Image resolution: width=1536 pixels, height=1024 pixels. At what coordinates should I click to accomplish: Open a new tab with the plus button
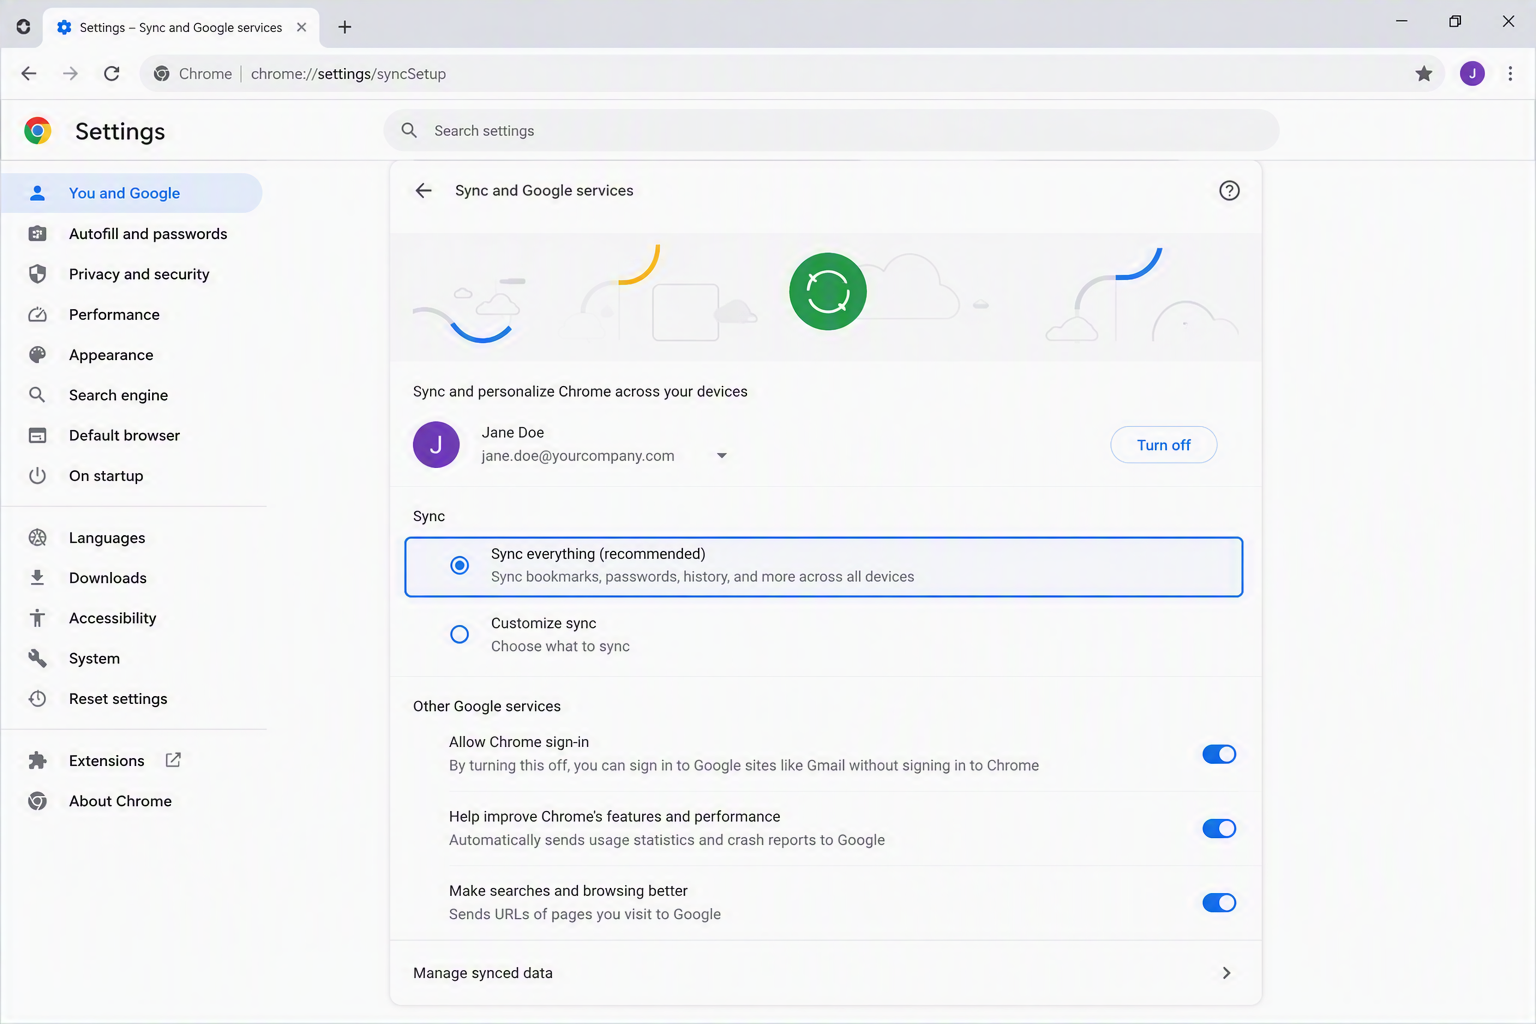(x=345, y=27)
